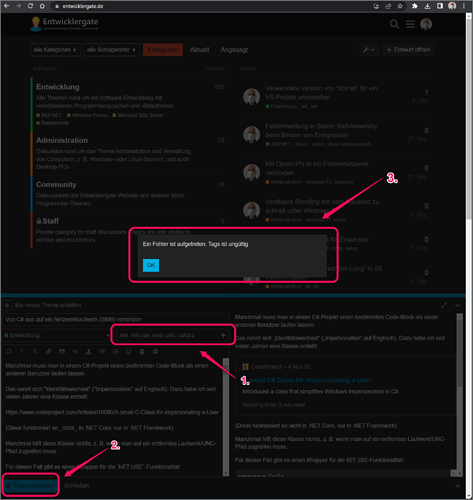Open the Entwicklung category dropdown in composer
The height and width of the screenshot is (500, 473).
pyautogui.click(x=56, y=335)
